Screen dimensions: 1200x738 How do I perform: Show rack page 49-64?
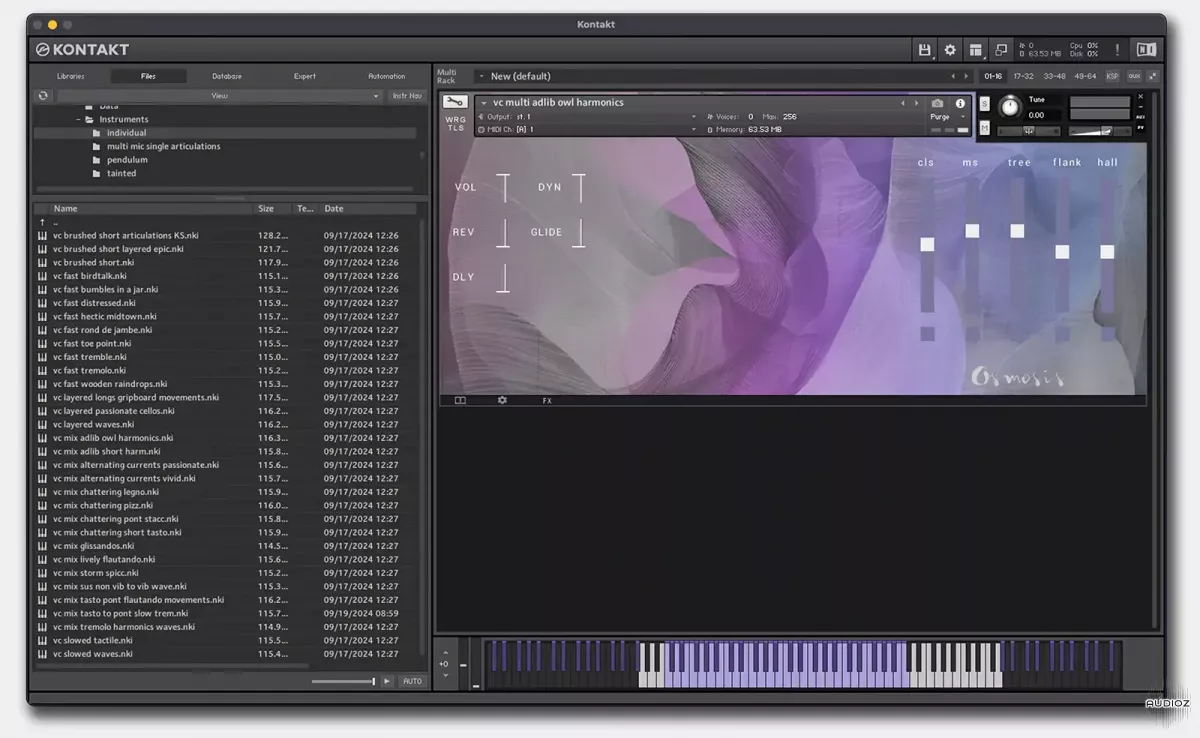click(1085, 76)
